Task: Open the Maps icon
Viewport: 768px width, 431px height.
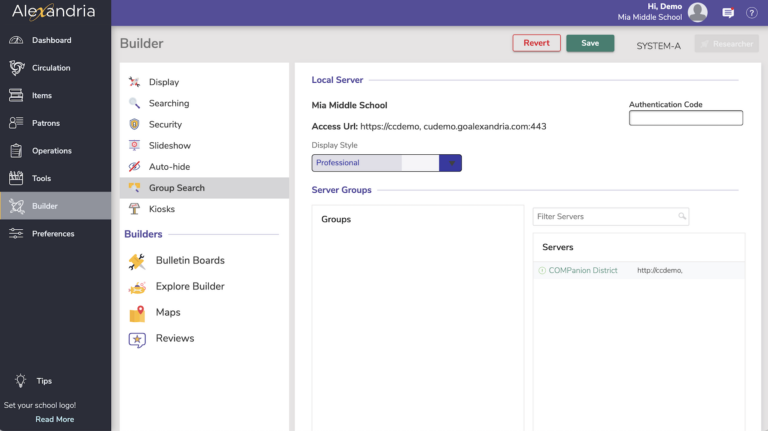Action: (x=137, y=313)
